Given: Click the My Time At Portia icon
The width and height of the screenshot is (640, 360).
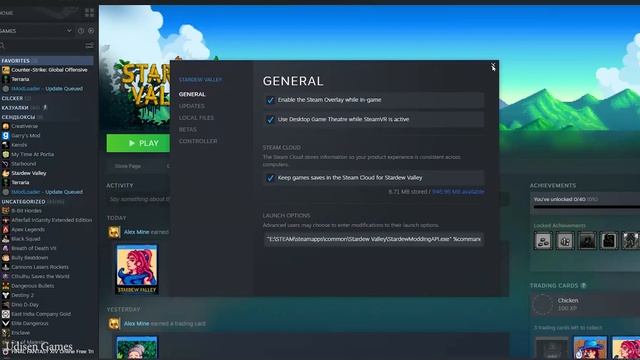Looking at the screenshot, I should [6, 154].
